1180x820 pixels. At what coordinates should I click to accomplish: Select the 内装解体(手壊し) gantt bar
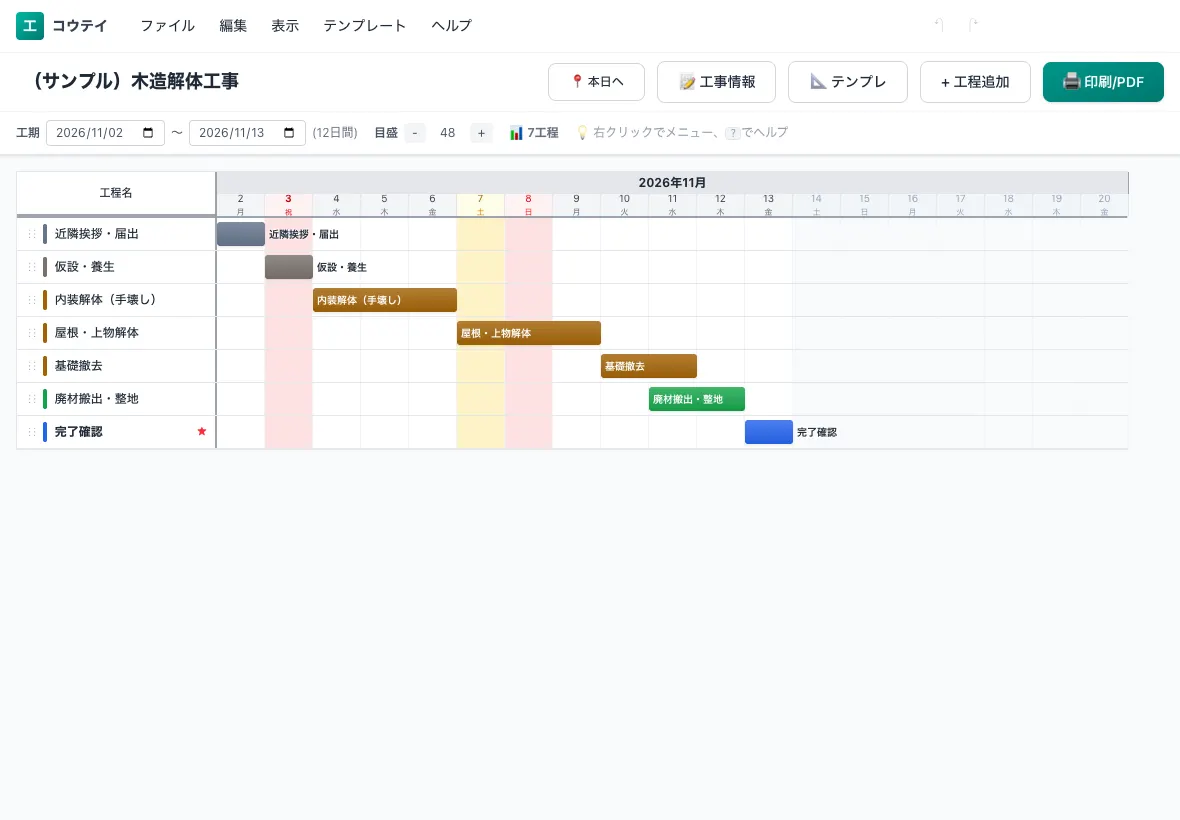click(x=385, y=299)
